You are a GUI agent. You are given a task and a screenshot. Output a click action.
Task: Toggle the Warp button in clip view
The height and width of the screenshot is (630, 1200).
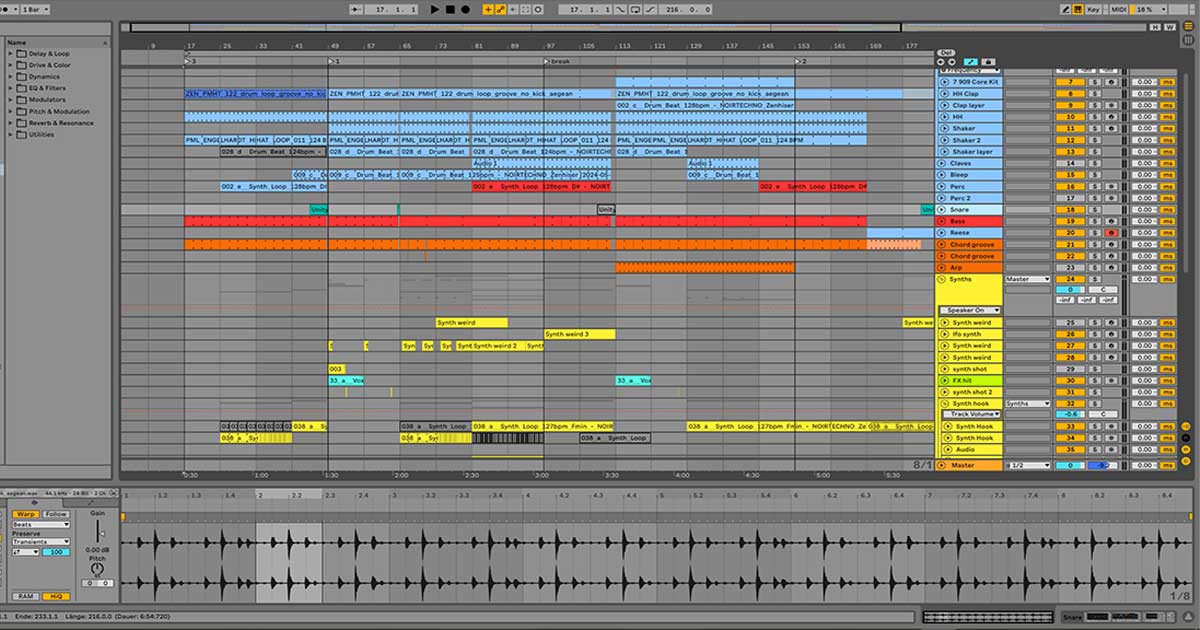[26, 514]
